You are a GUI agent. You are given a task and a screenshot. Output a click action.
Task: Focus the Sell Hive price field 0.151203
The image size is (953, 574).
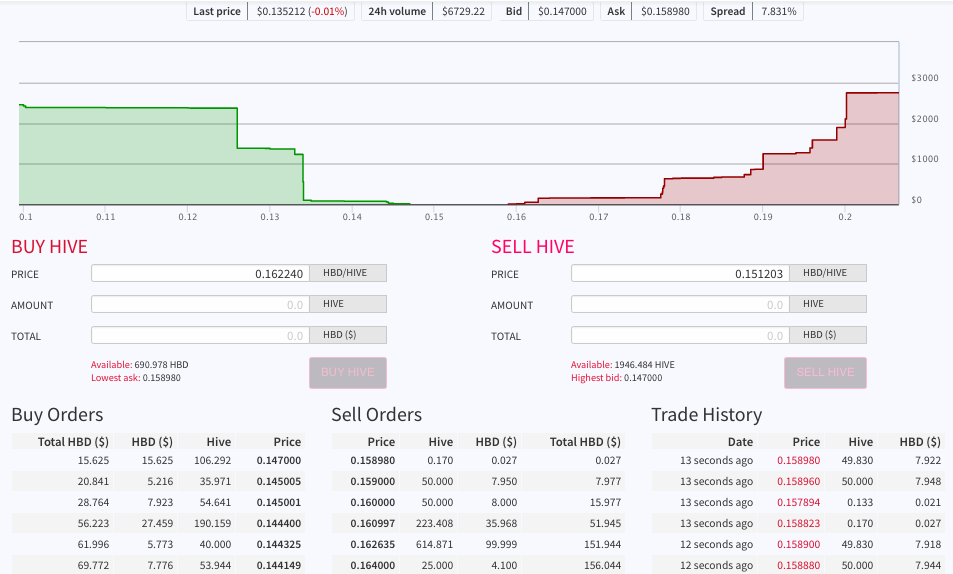tap(681, 274)
